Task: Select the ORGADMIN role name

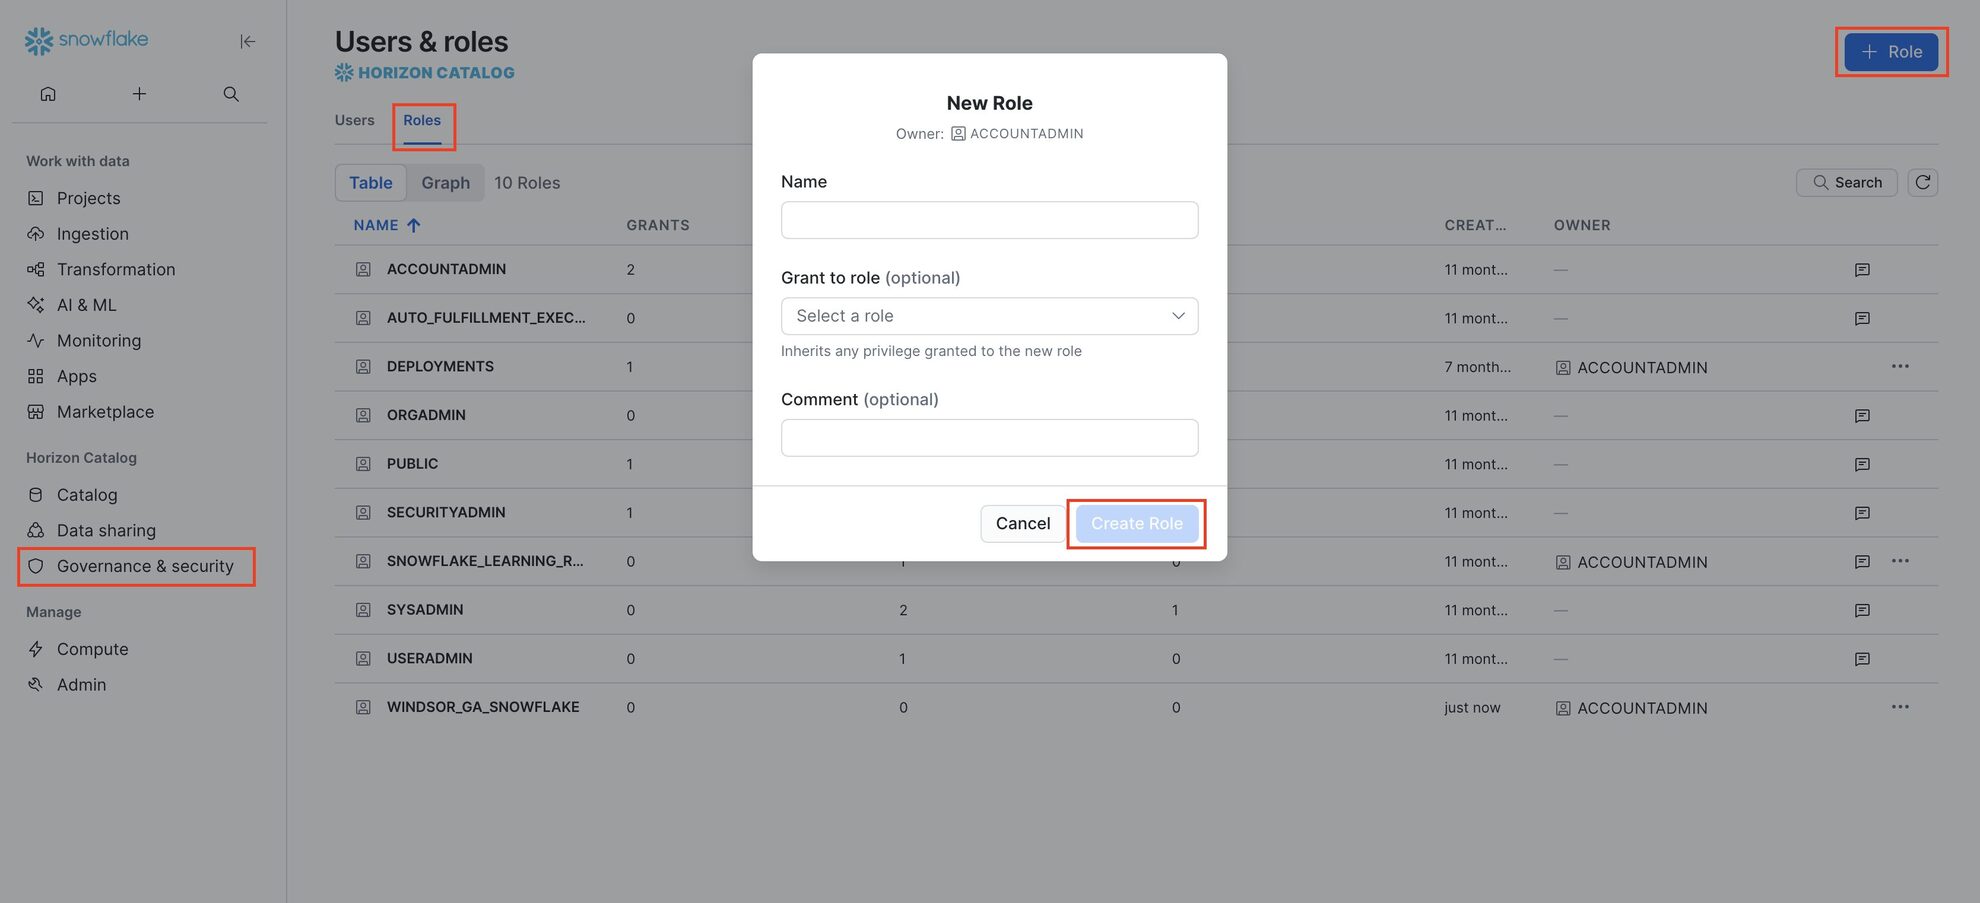Action: (x=426, y=415)
